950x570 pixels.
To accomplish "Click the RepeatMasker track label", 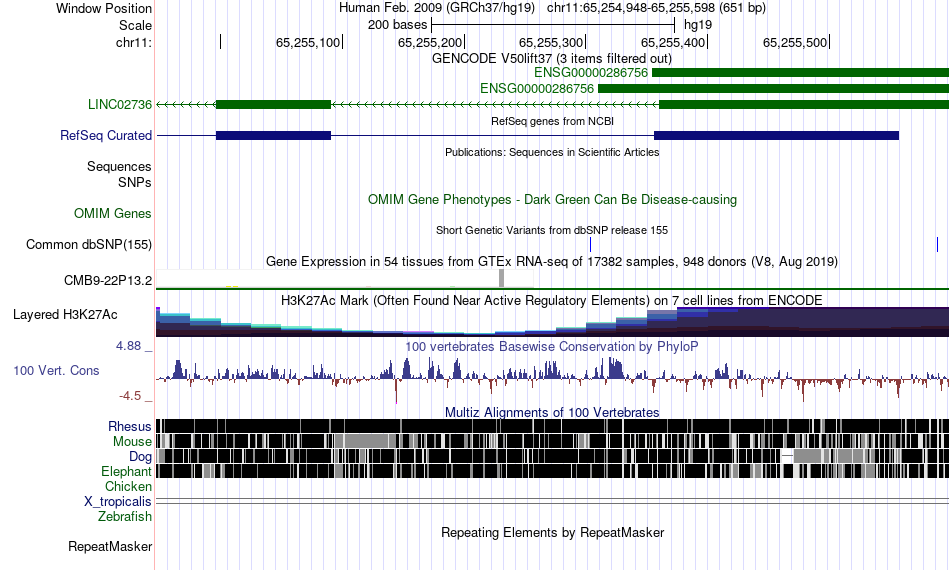I will pyautogui.click(x=110, y=546).
